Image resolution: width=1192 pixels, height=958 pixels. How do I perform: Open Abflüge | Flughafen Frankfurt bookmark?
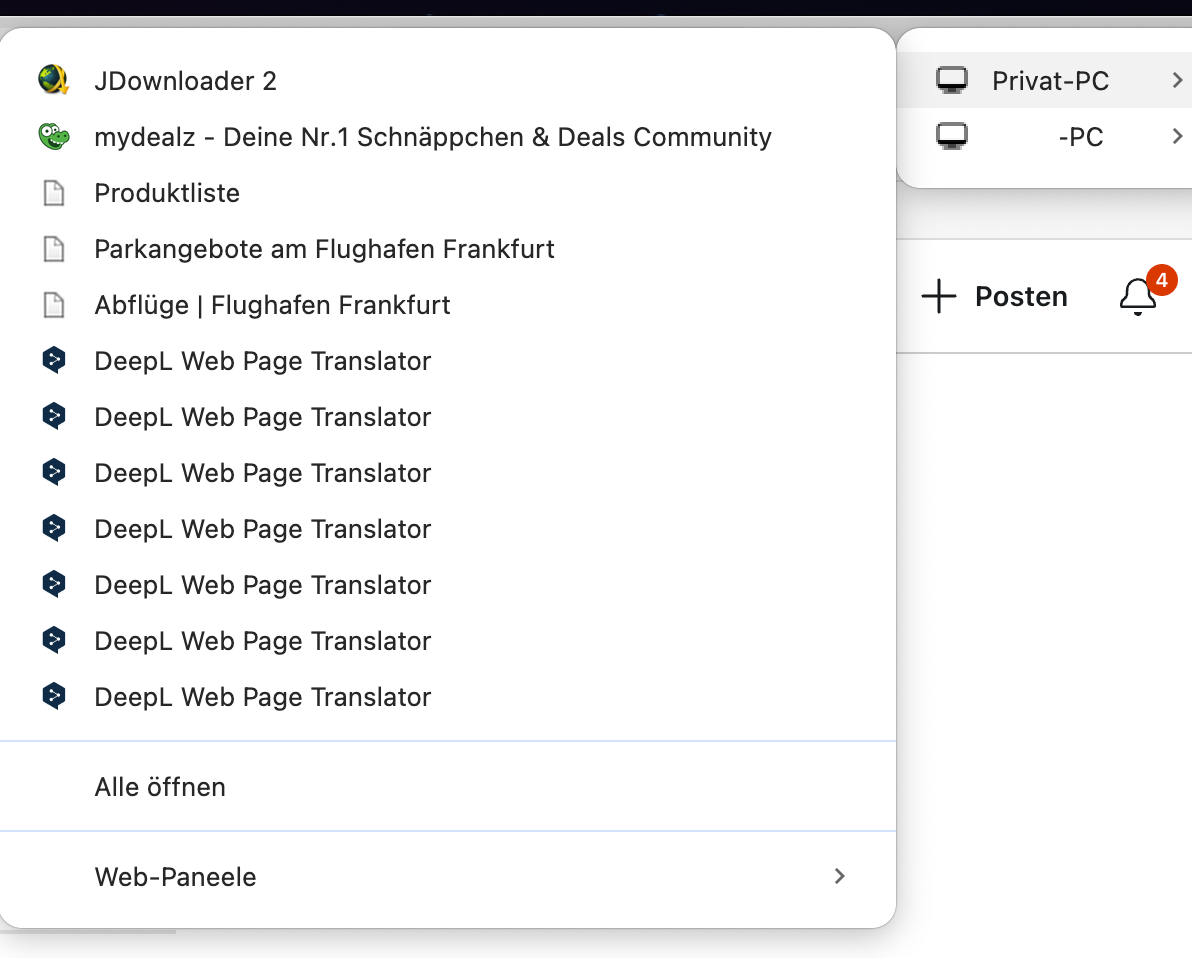coord(272,305)
